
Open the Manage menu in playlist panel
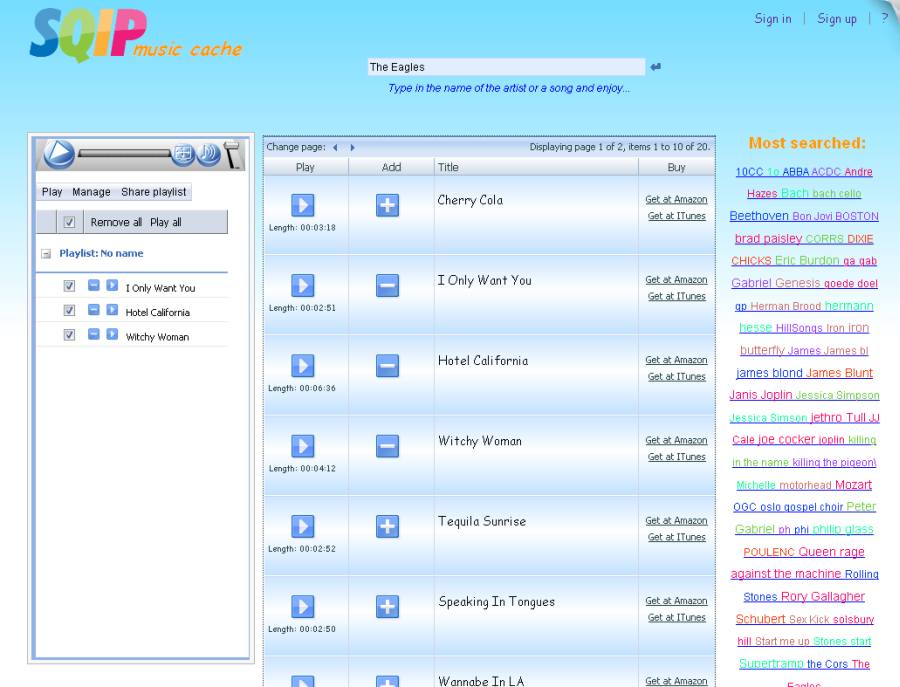[91, 192]
